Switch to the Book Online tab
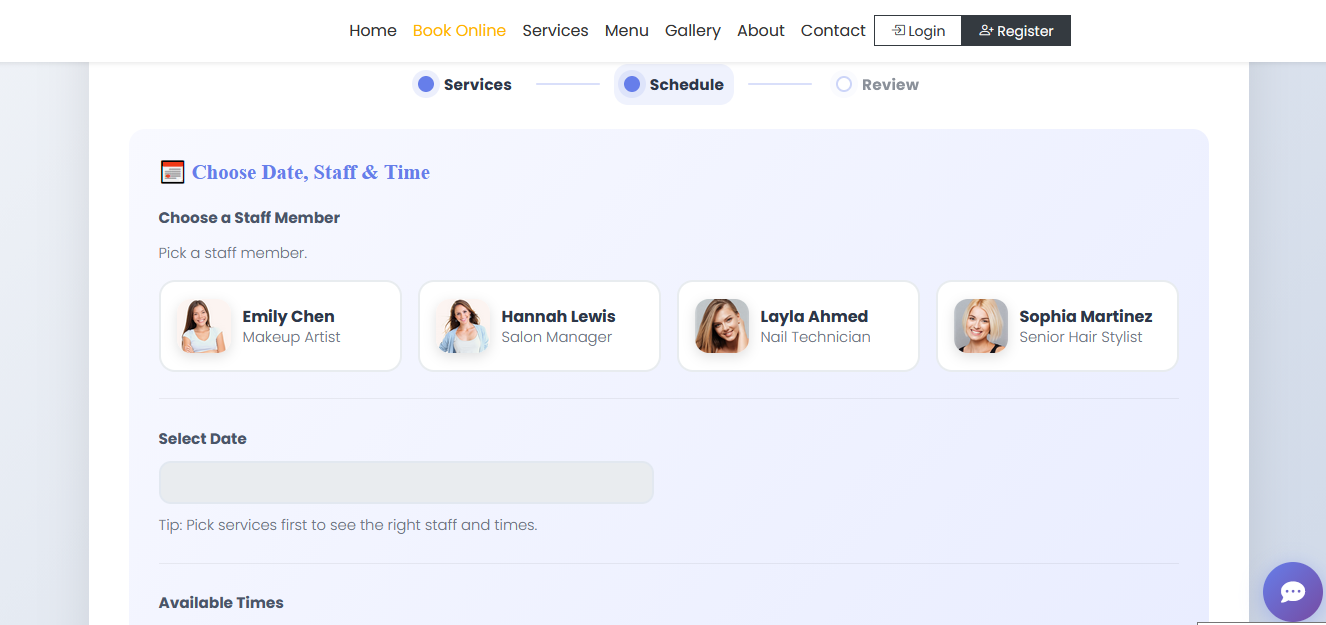 click(459, 30)
